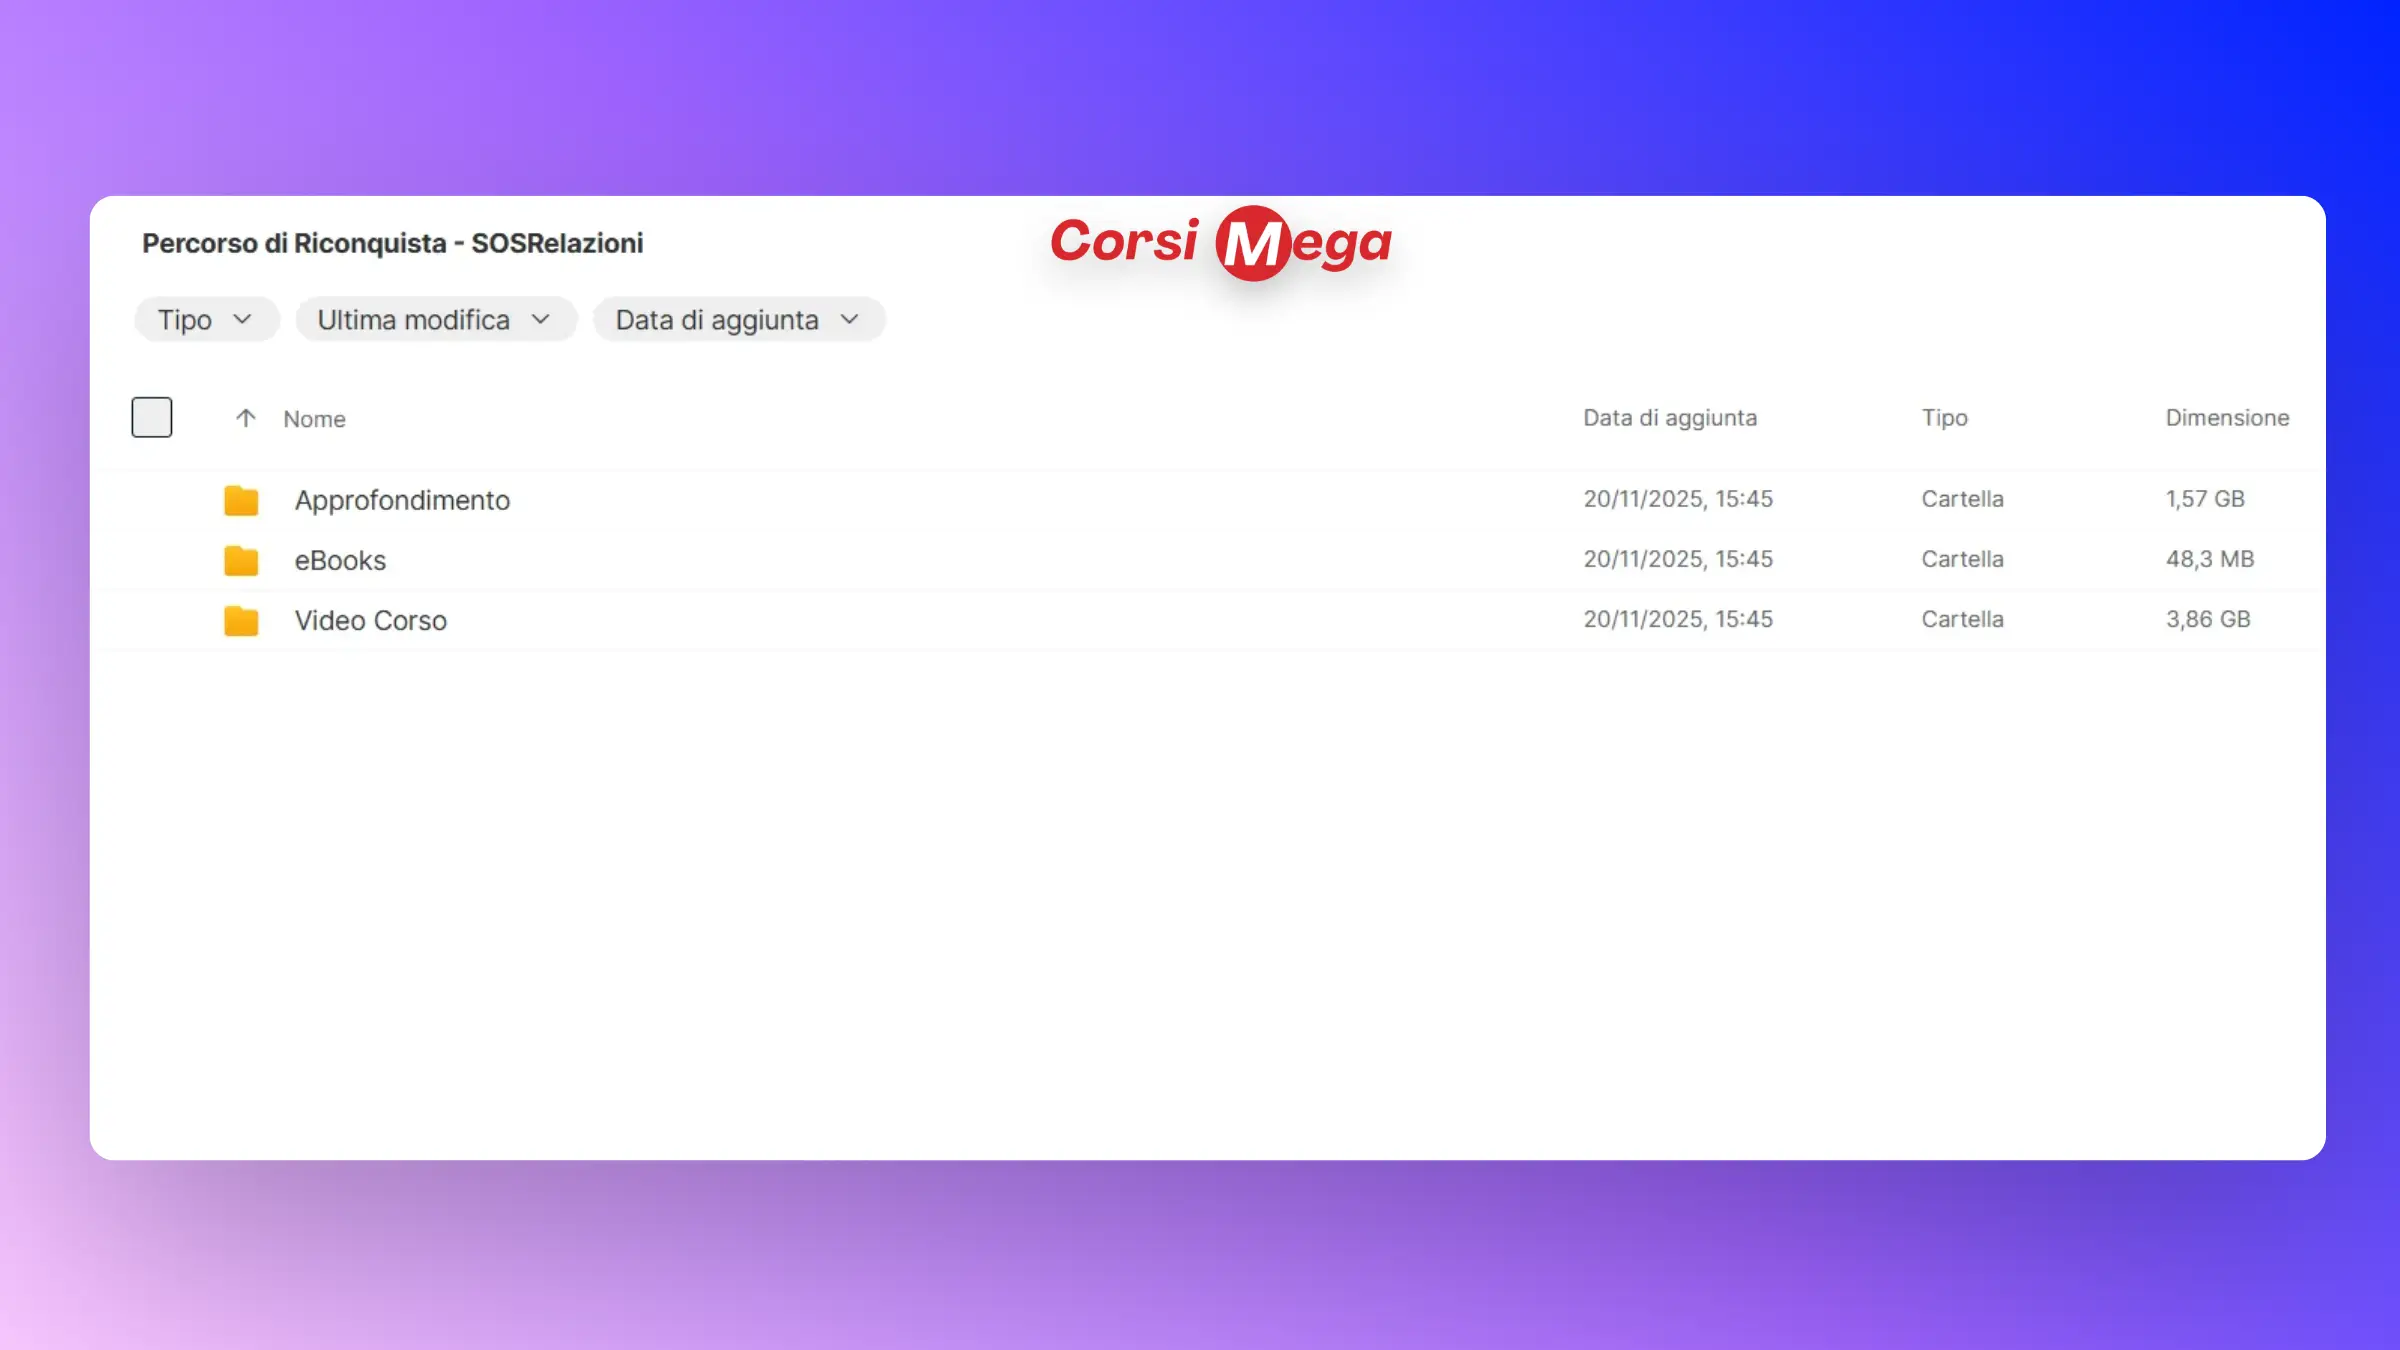Image resolution: width=2400 pixels, height=1350 pixels.
Task: Click the 3,86 GB size value
Action: tap(2208, 619)
